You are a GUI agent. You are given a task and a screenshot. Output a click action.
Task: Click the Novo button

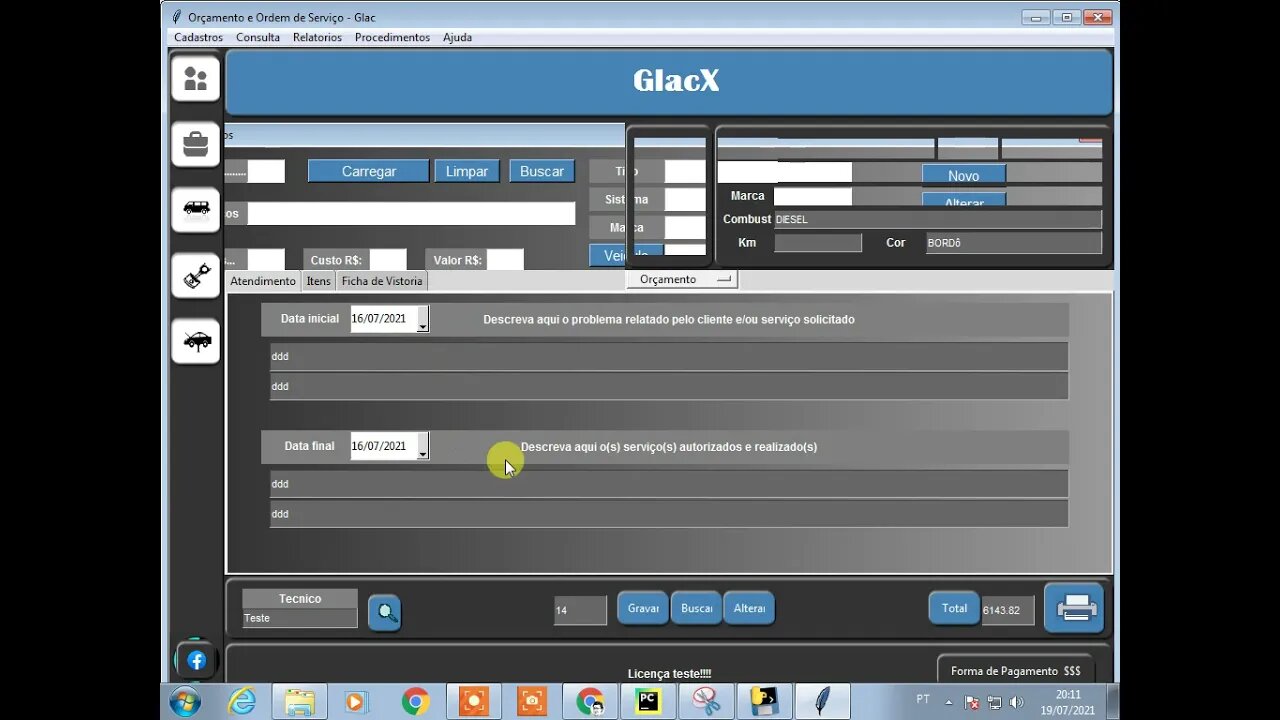click(964, 175)
